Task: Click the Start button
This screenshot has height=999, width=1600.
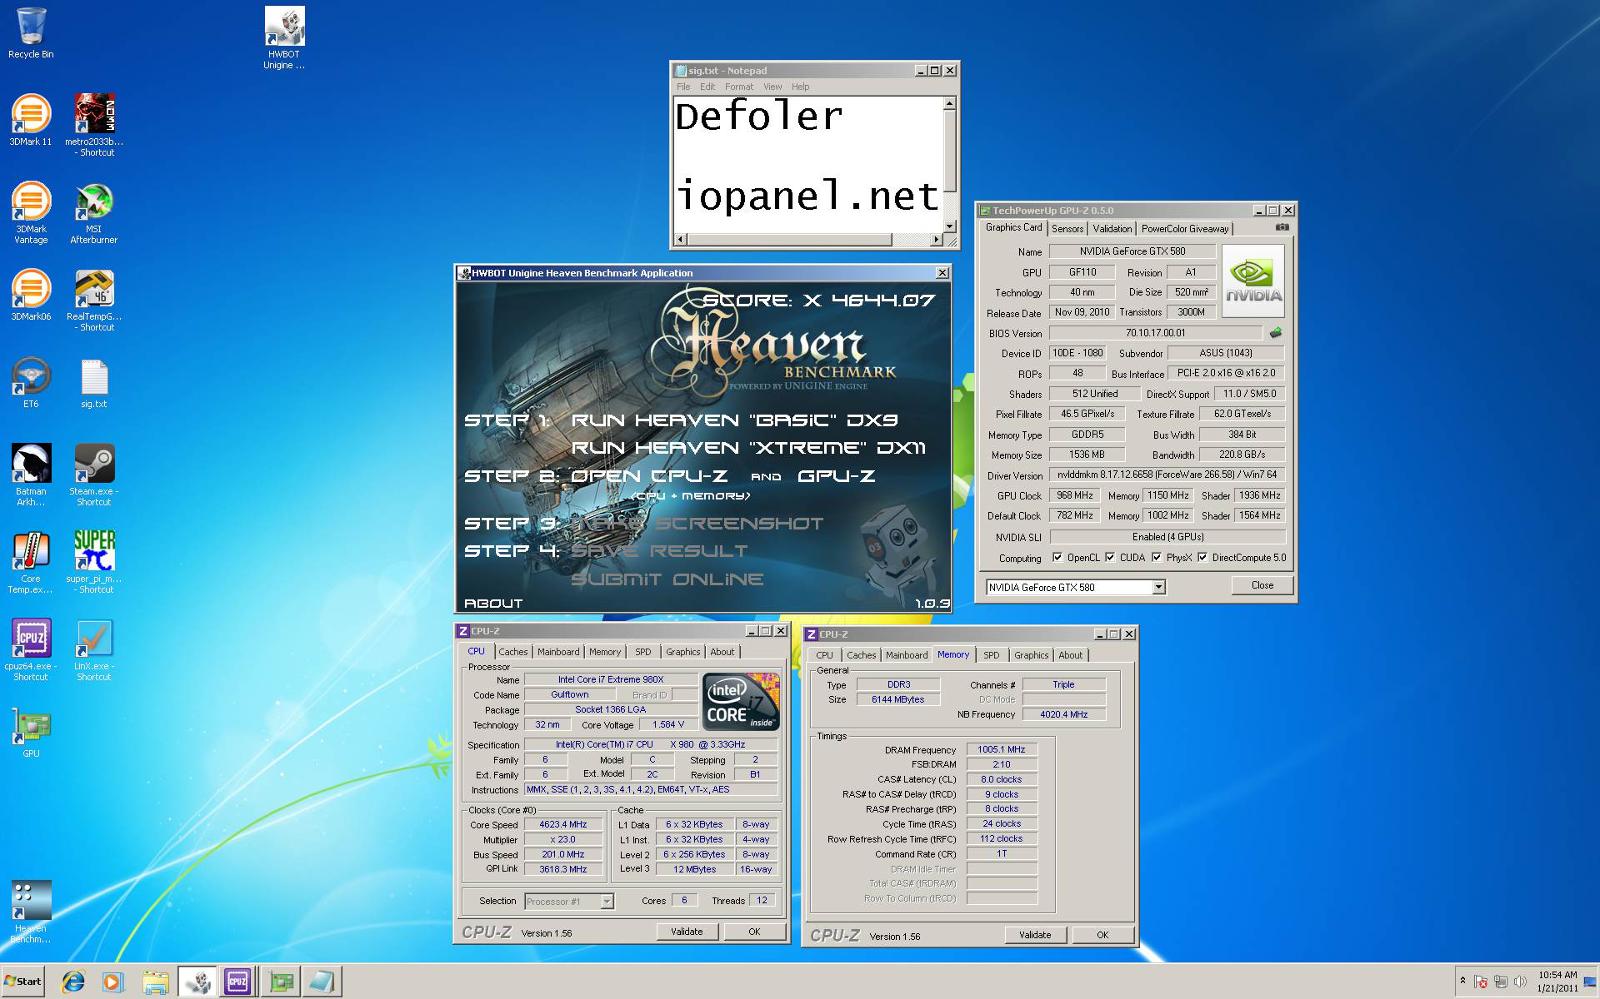Action: click(23, 982)
